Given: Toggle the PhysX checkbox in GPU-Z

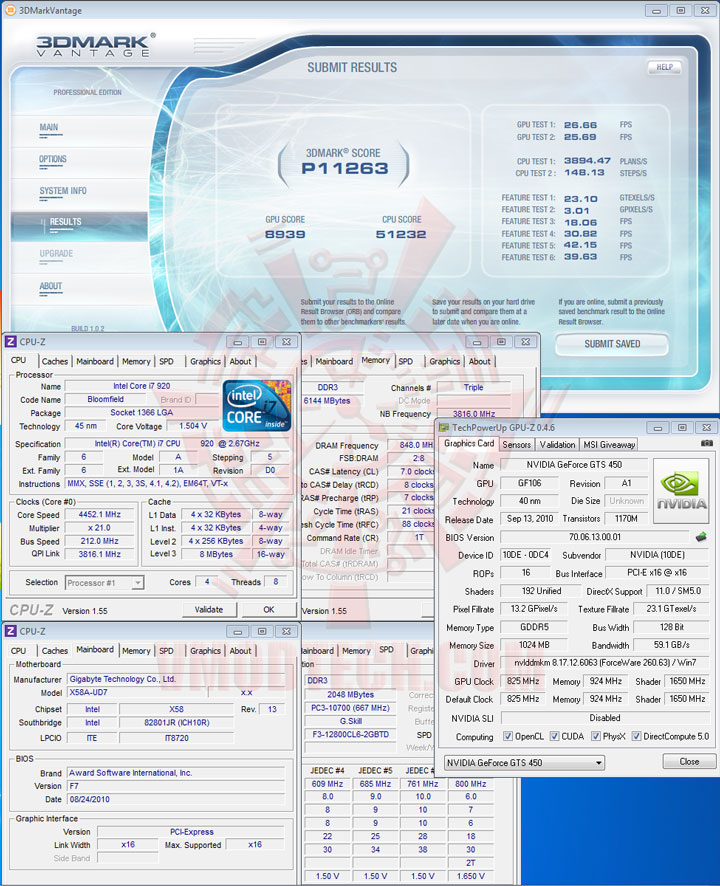Looking at the screenshot, I should click(x=596, y=736).
